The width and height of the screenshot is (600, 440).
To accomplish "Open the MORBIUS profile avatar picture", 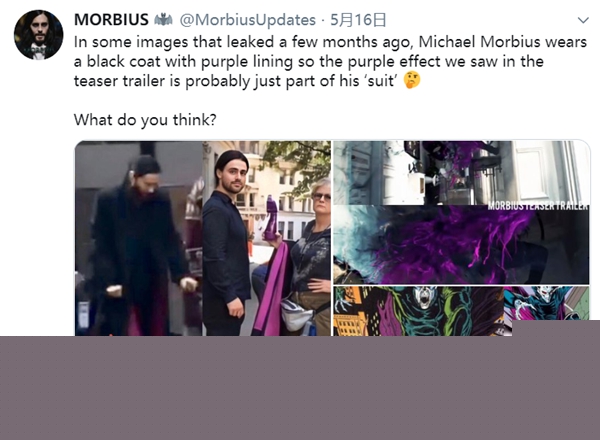I will 38,35.
